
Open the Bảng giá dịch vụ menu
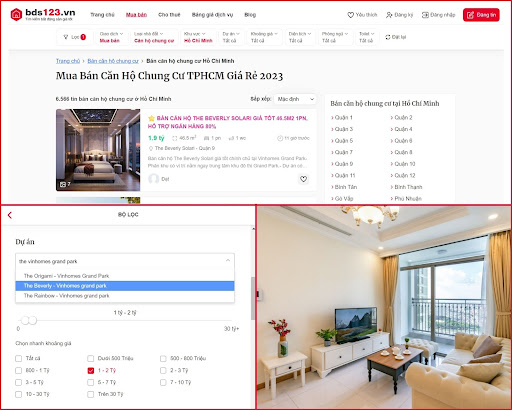212,15
